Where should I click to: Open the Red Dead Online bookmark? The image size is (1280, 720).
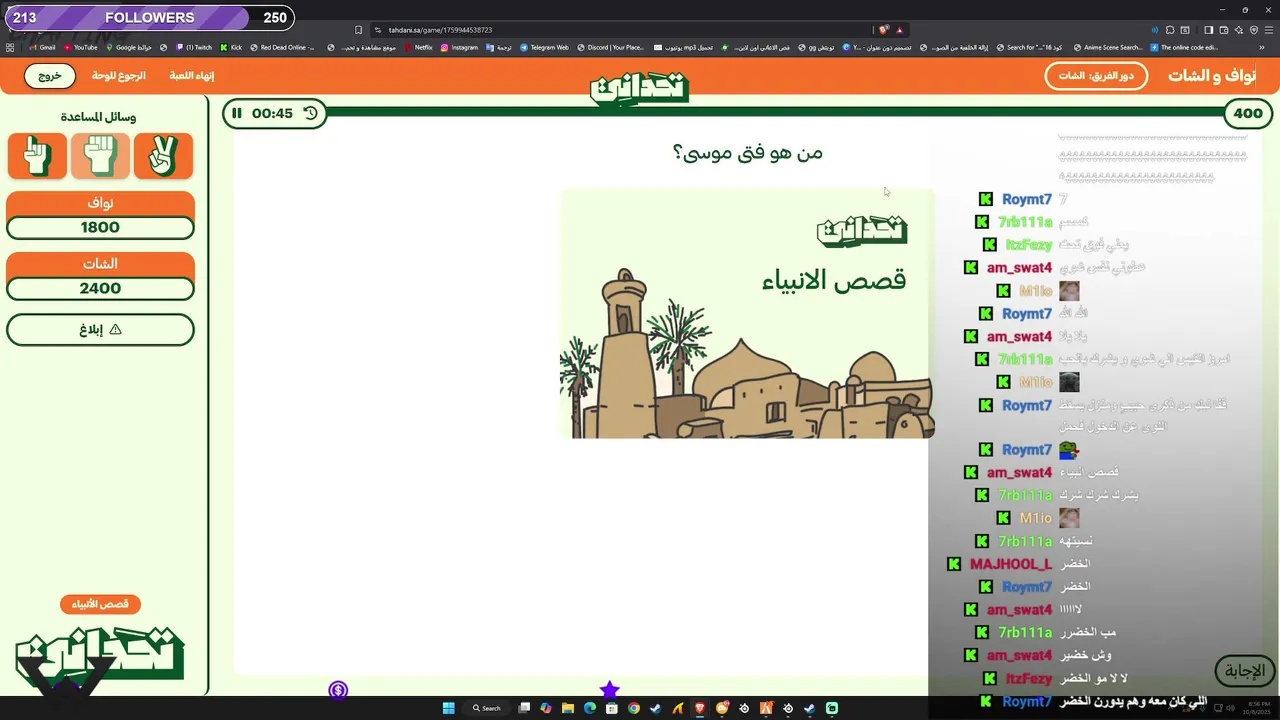tap(282, 47)
